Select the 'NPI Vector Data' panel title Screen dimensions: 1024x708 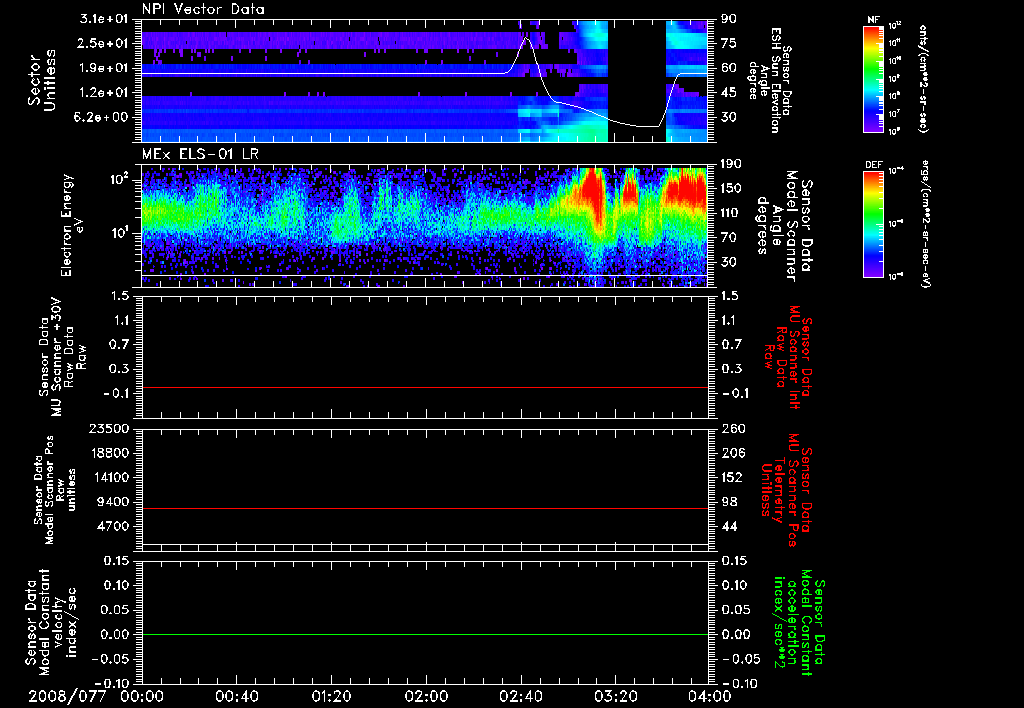click(203, 9)
